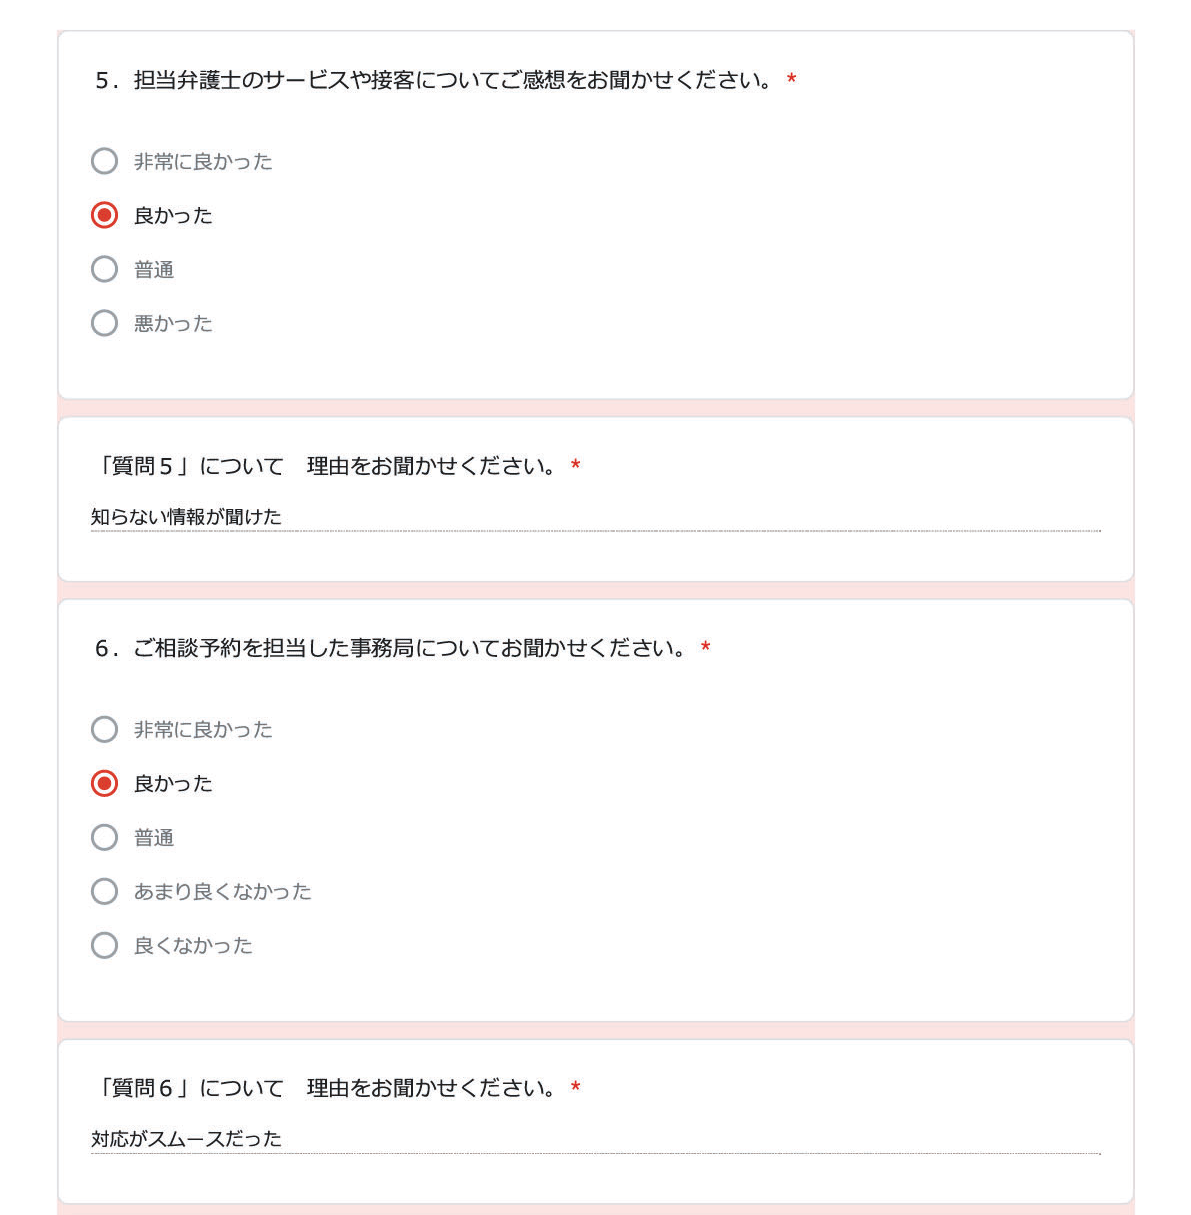Click the 非常に良かった label under question 5

pyautogui.click(x=203, y=162)
